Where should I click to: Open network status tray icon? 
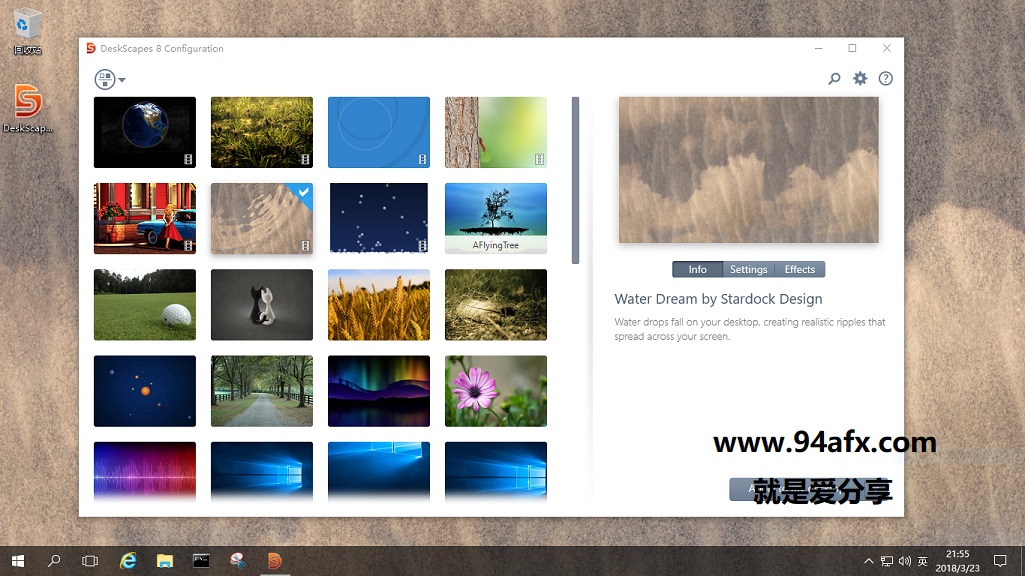tap(886, 561)
